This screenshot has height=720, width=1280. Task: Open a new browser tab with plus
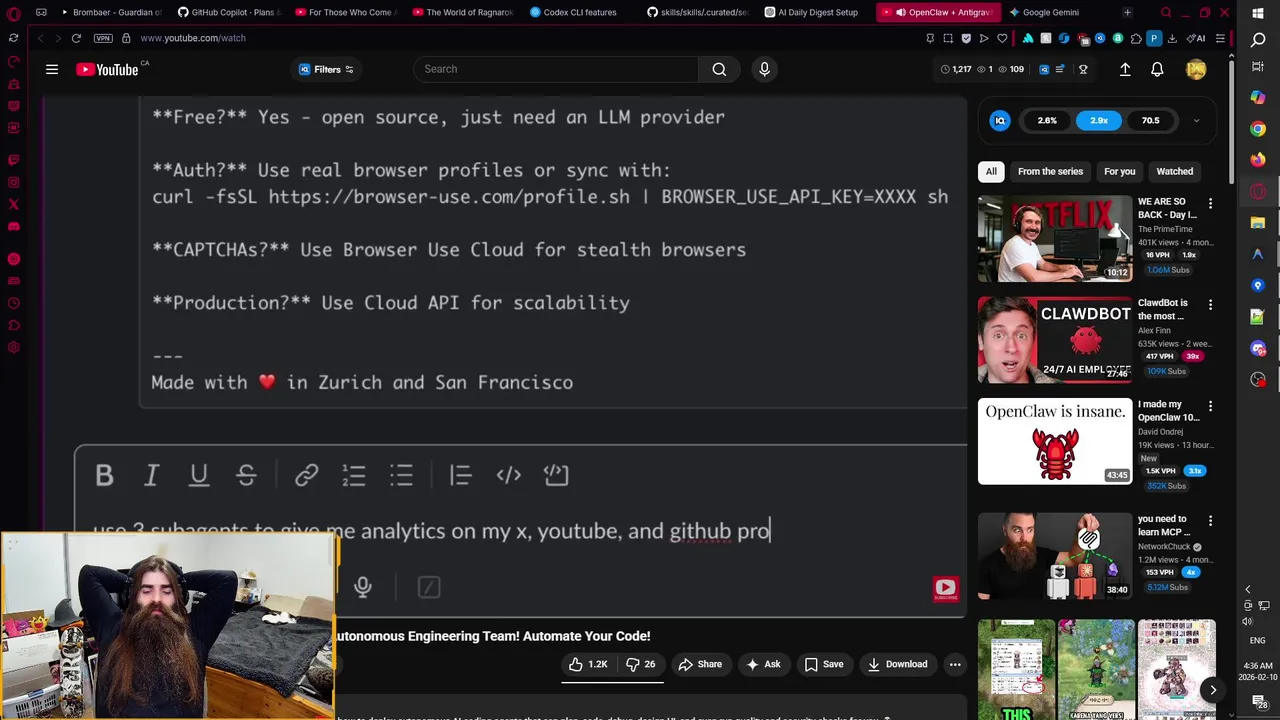click(1128, 12)
